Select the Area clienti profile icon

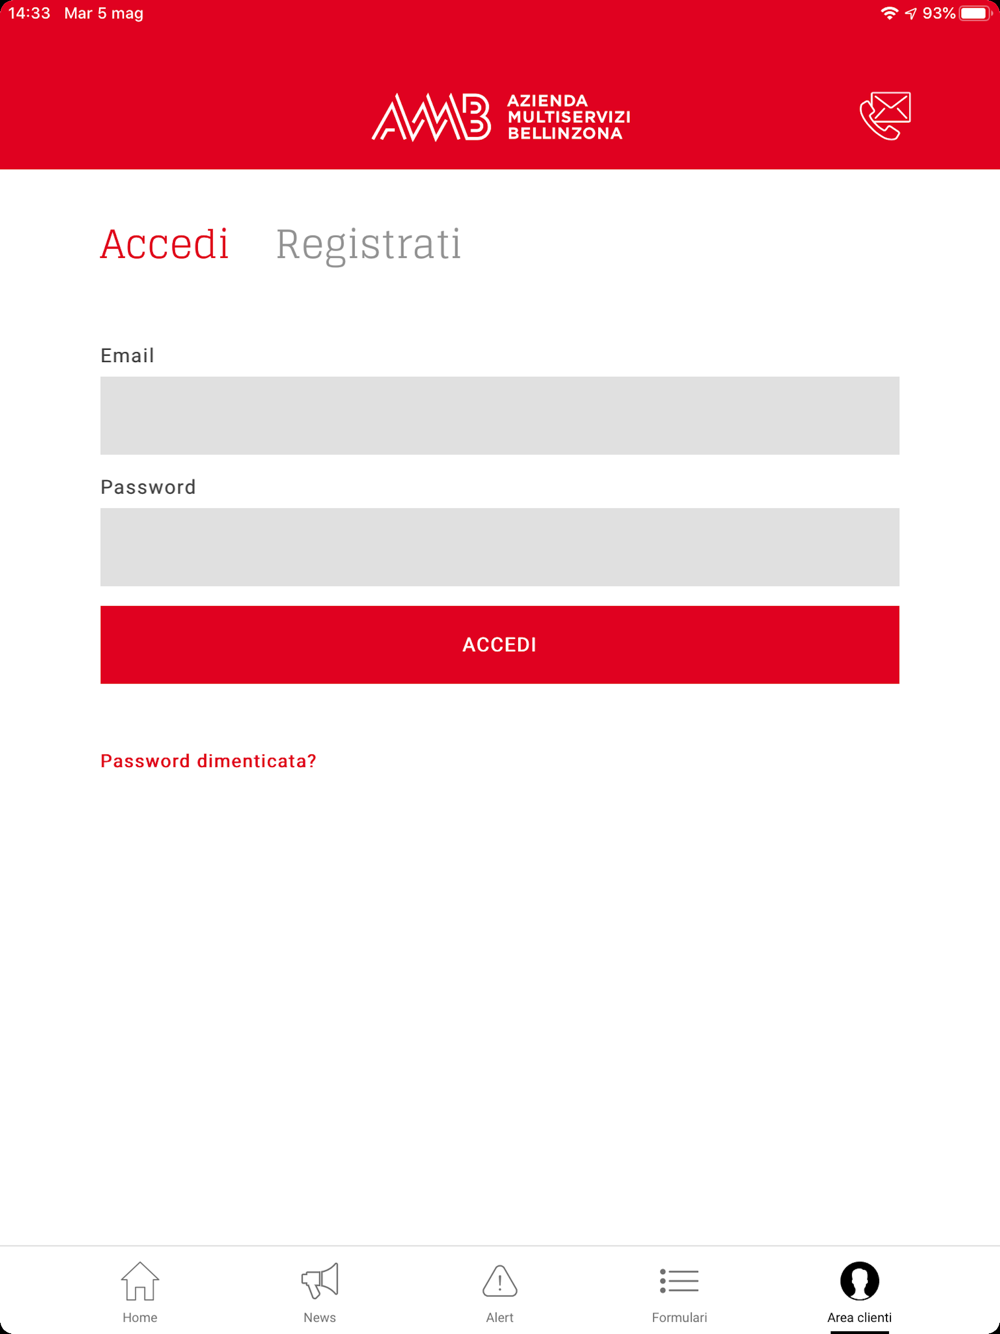pos(859,1280)
